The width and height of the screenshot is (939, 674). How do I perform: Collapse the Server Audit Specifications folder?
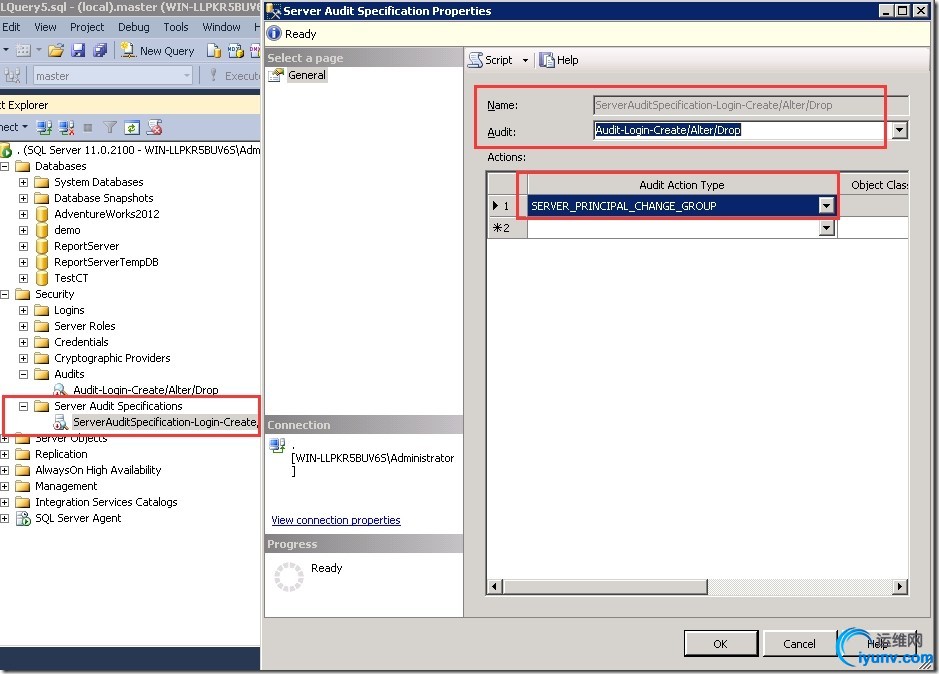click(23, 406)
